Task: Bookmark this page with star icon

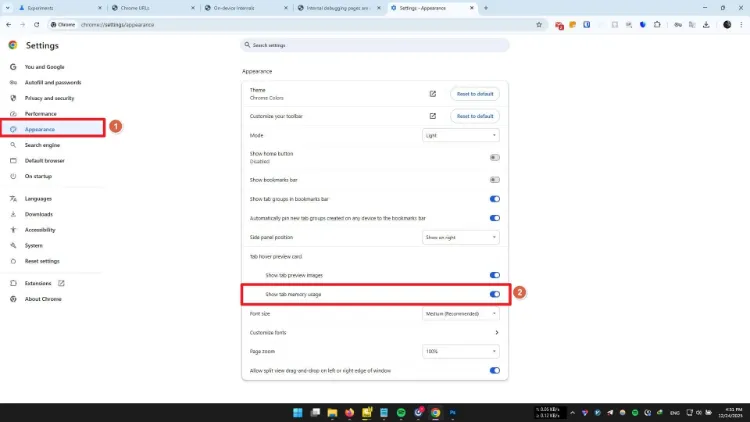Action: (539, 25)
